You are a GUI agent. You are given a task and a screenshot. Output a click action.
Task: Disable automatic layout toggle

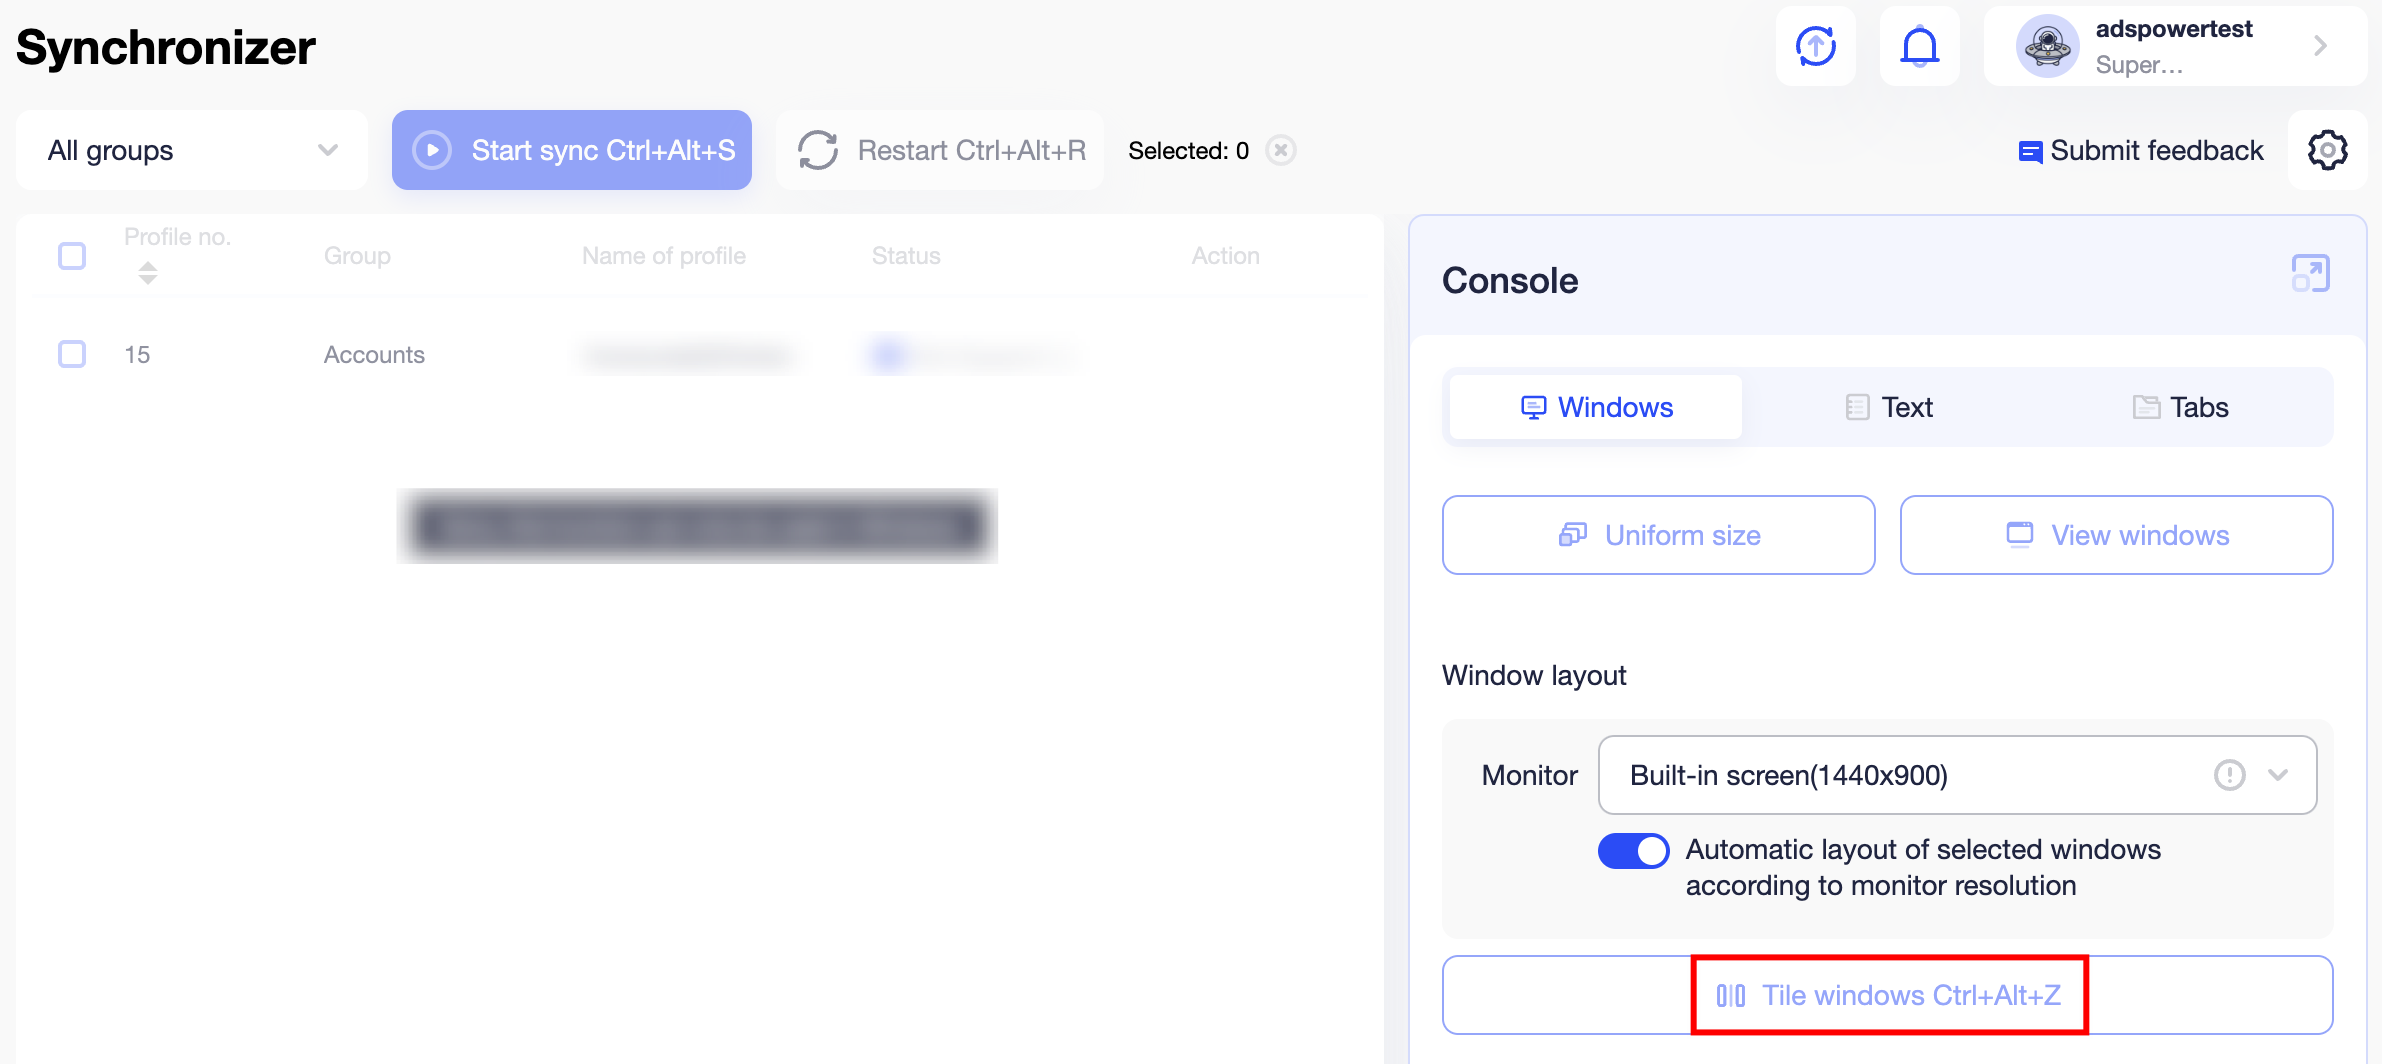pos(1633,851)
